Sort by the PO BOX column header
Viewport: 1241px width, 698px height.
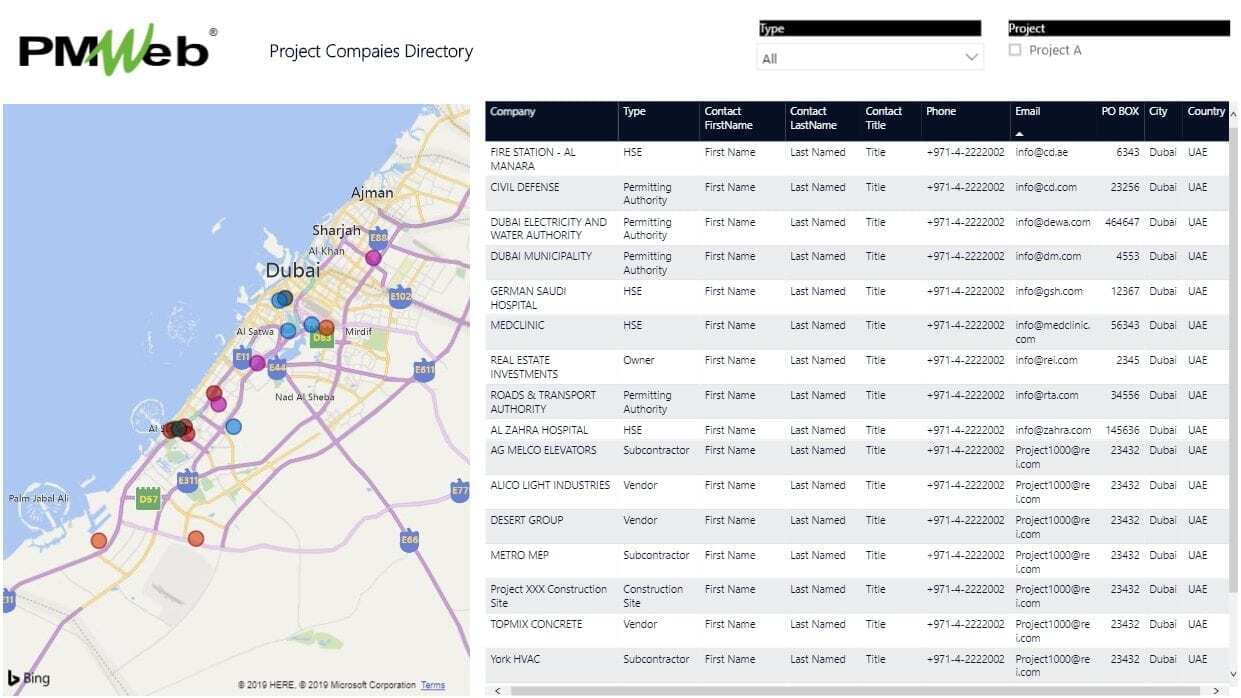(x=1120, y=112)
